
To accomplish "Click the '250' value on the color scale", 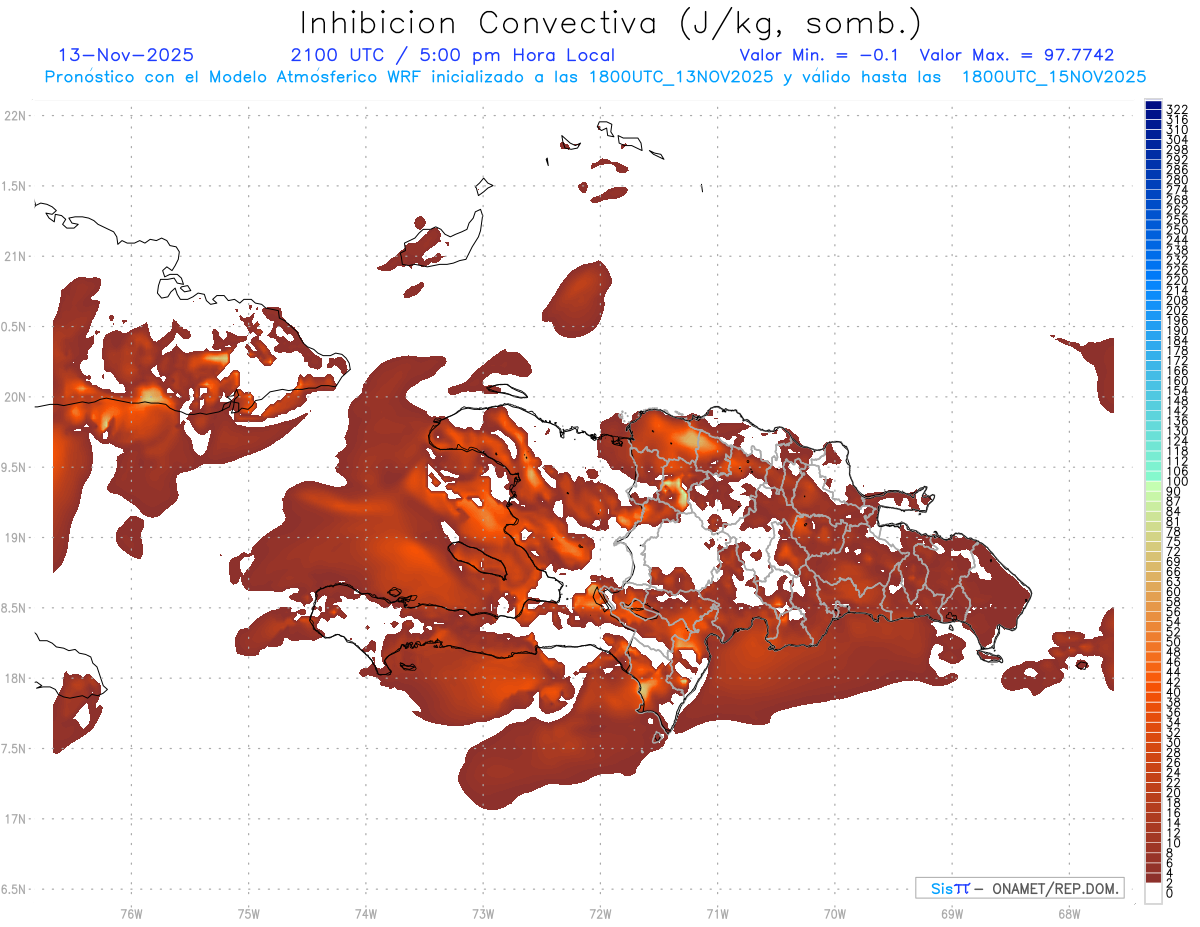I will (1177, 230).
